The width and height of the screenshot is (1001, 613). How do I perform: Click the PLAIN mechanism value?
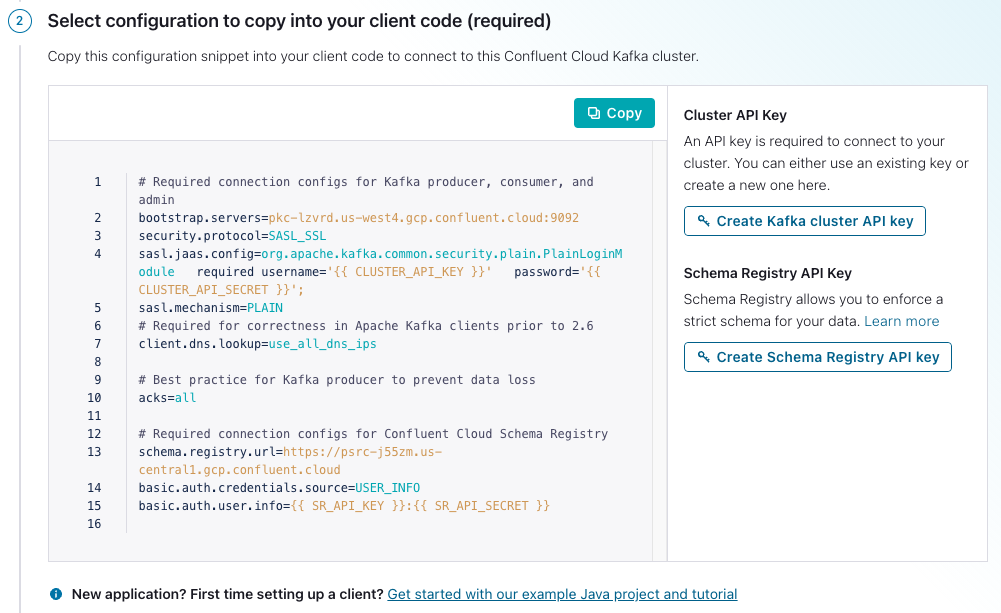[x=264, y=308]
